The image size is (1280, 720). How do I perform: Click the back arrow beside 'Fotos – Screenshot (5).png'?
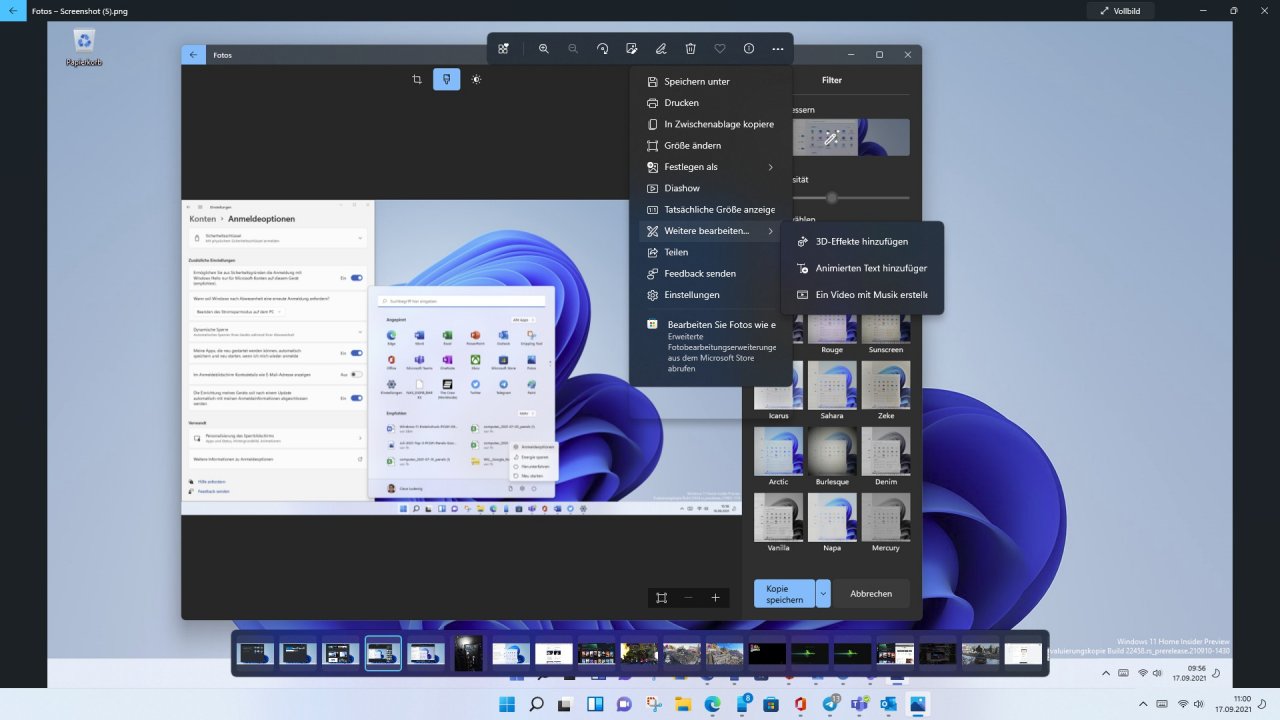click(11, 10)
